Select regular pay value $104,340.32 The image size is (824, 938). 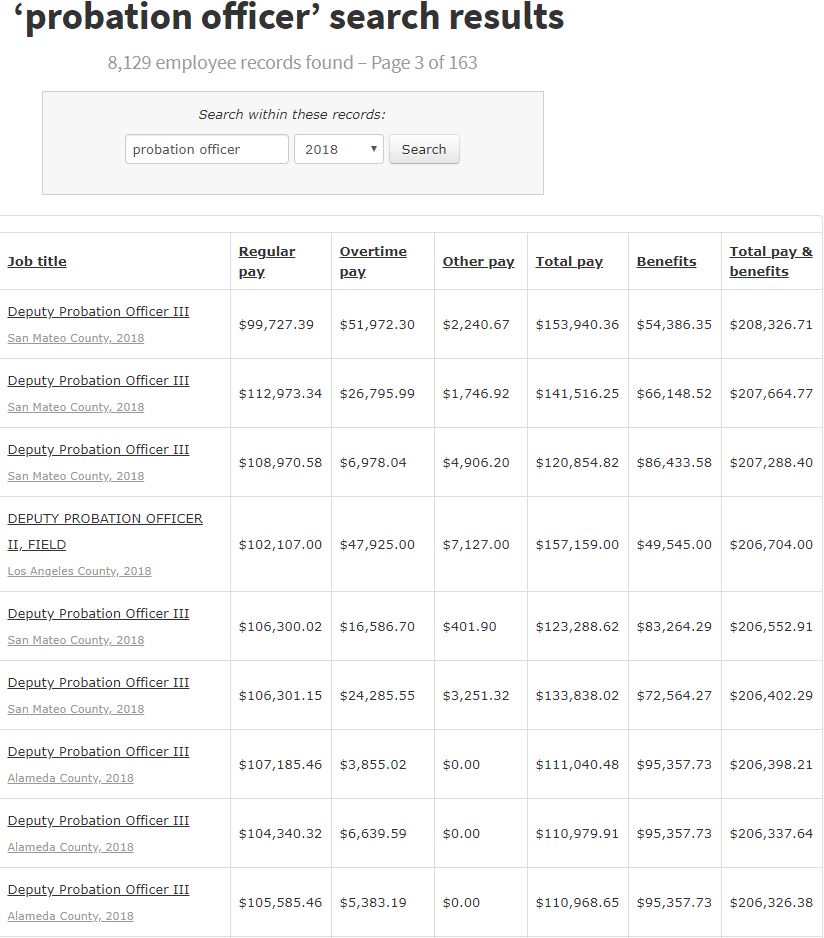[280, 833]
